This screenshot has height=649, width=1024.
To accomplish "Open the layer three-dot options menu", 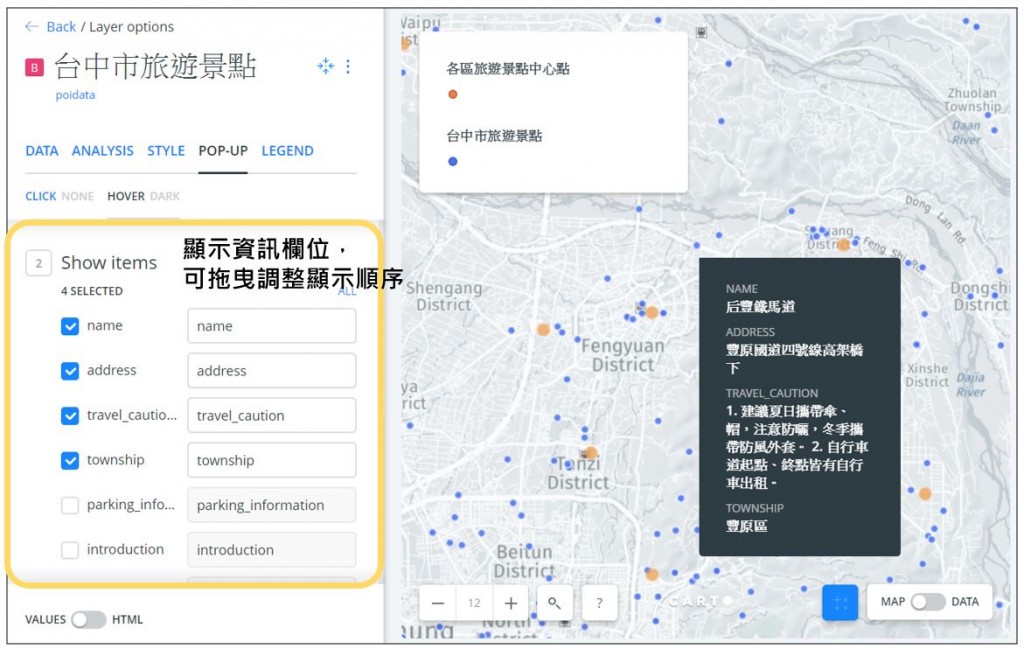I will (x=348, y=67).
